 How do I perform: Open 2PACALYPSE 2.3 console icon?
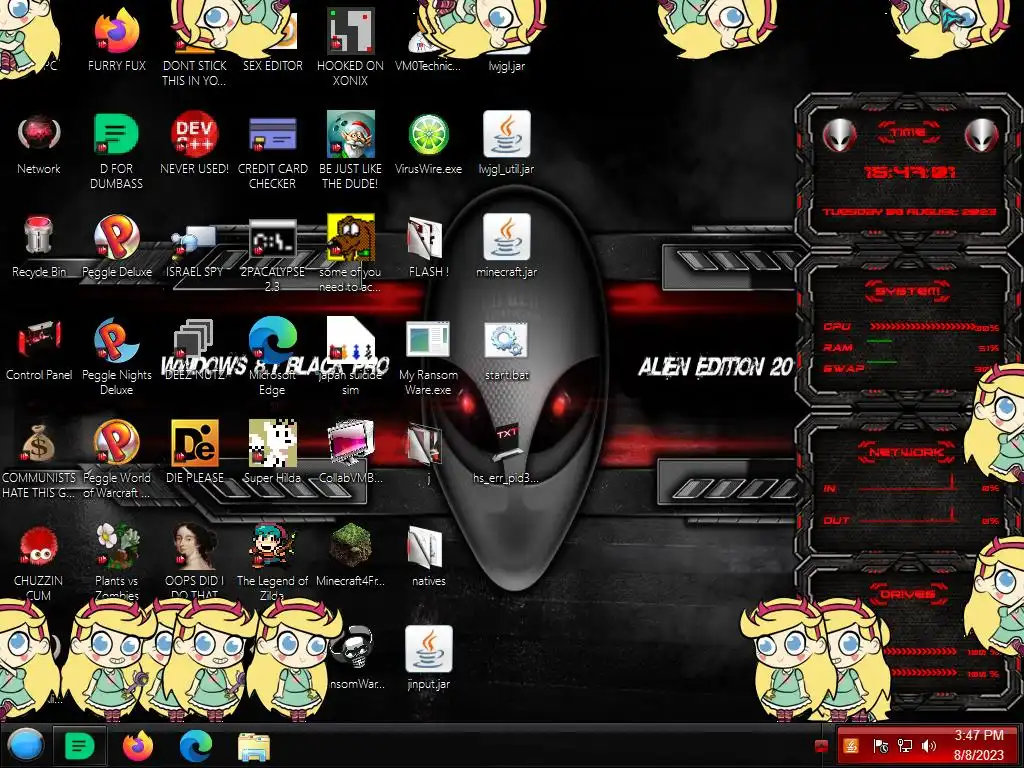pyautogui.click(x=272, y=238)
